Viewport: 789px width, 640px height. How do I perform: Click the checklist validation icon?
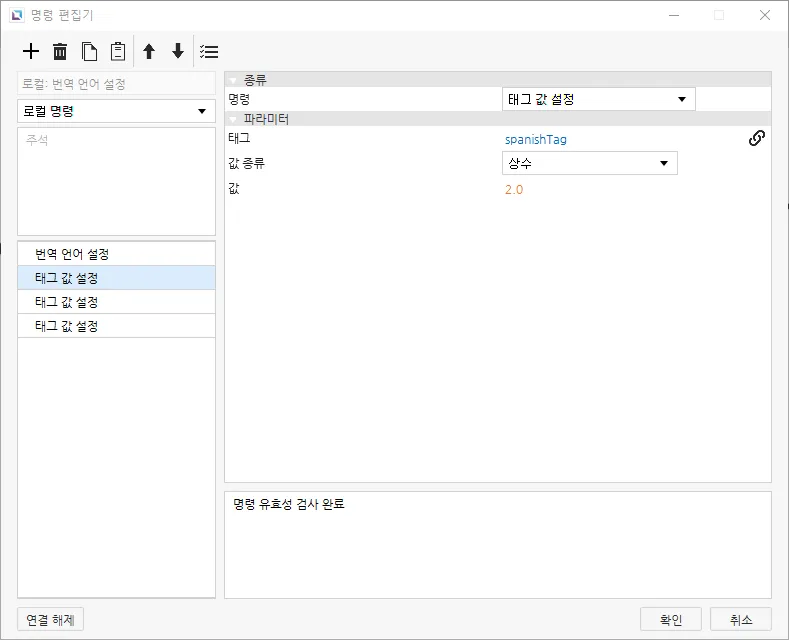209,51
